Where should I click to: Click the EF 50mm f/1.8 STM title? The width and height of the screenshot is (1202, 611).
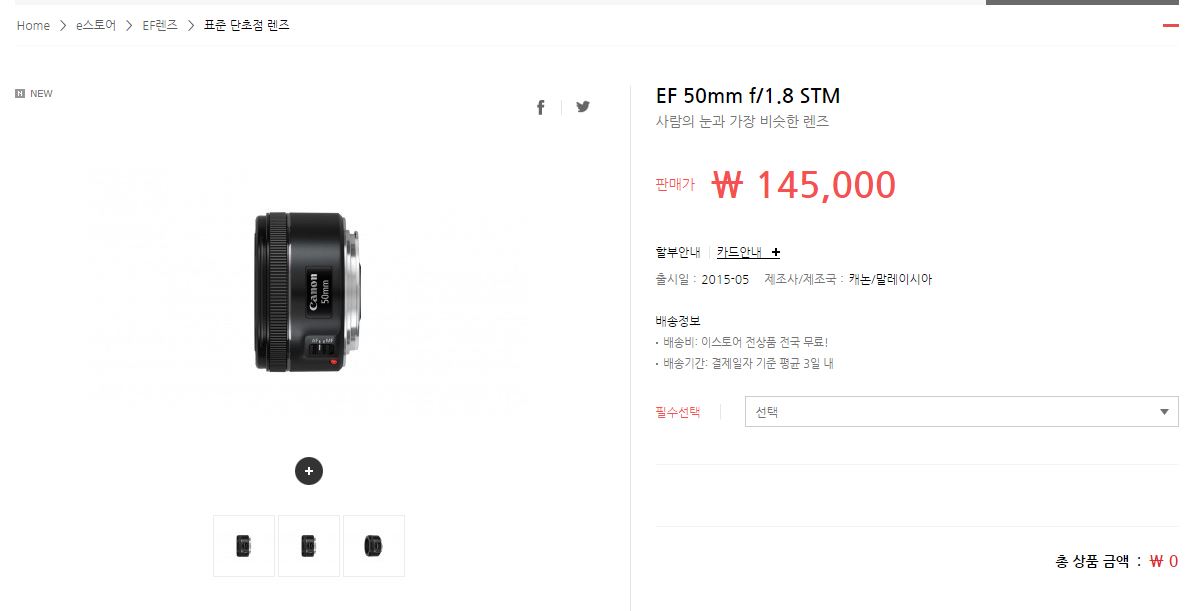point(748,96)
